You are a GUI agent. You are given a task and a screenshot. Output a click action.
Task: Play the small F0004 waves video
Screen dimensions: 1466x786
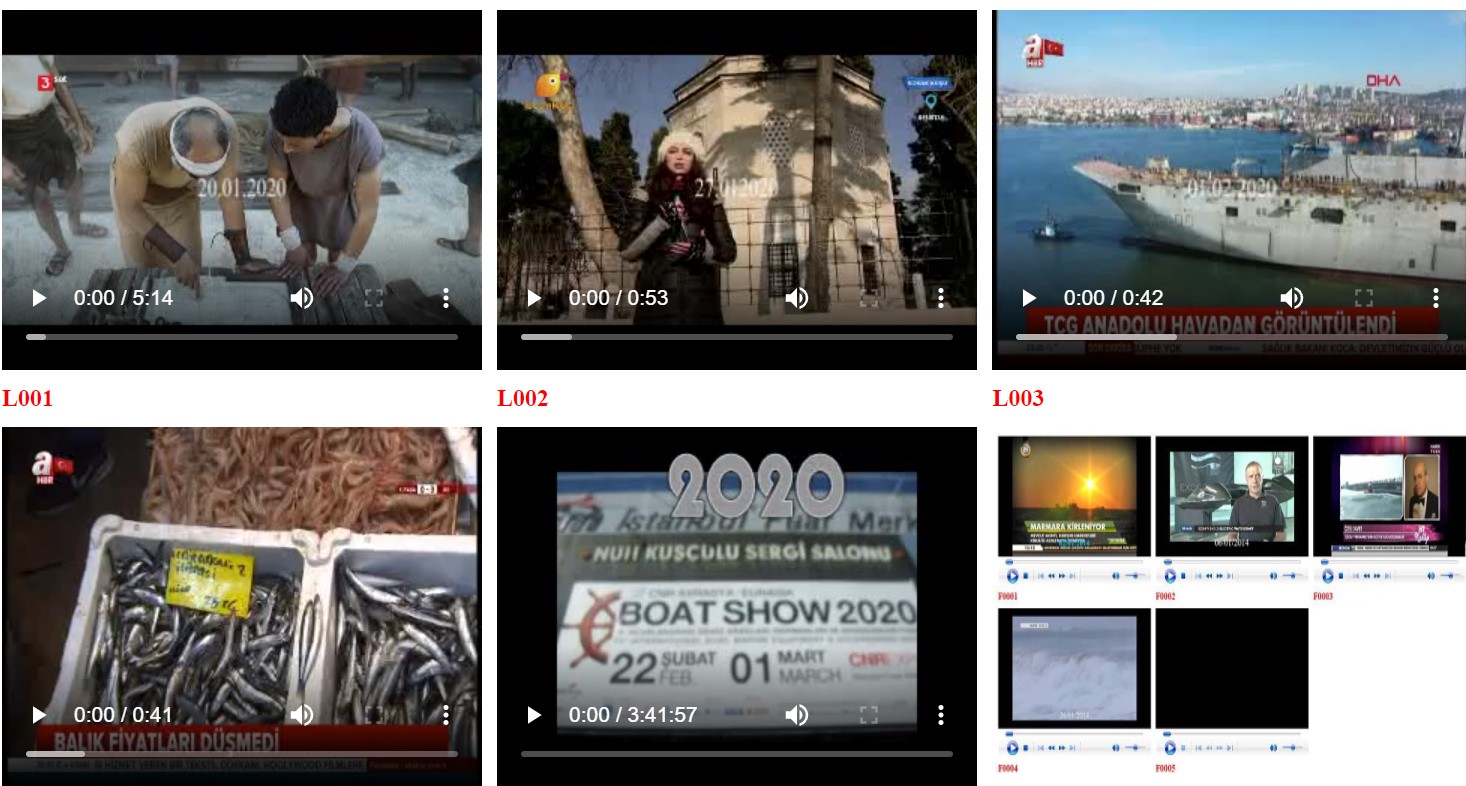pyautogui.click(x=1012, y=748)
